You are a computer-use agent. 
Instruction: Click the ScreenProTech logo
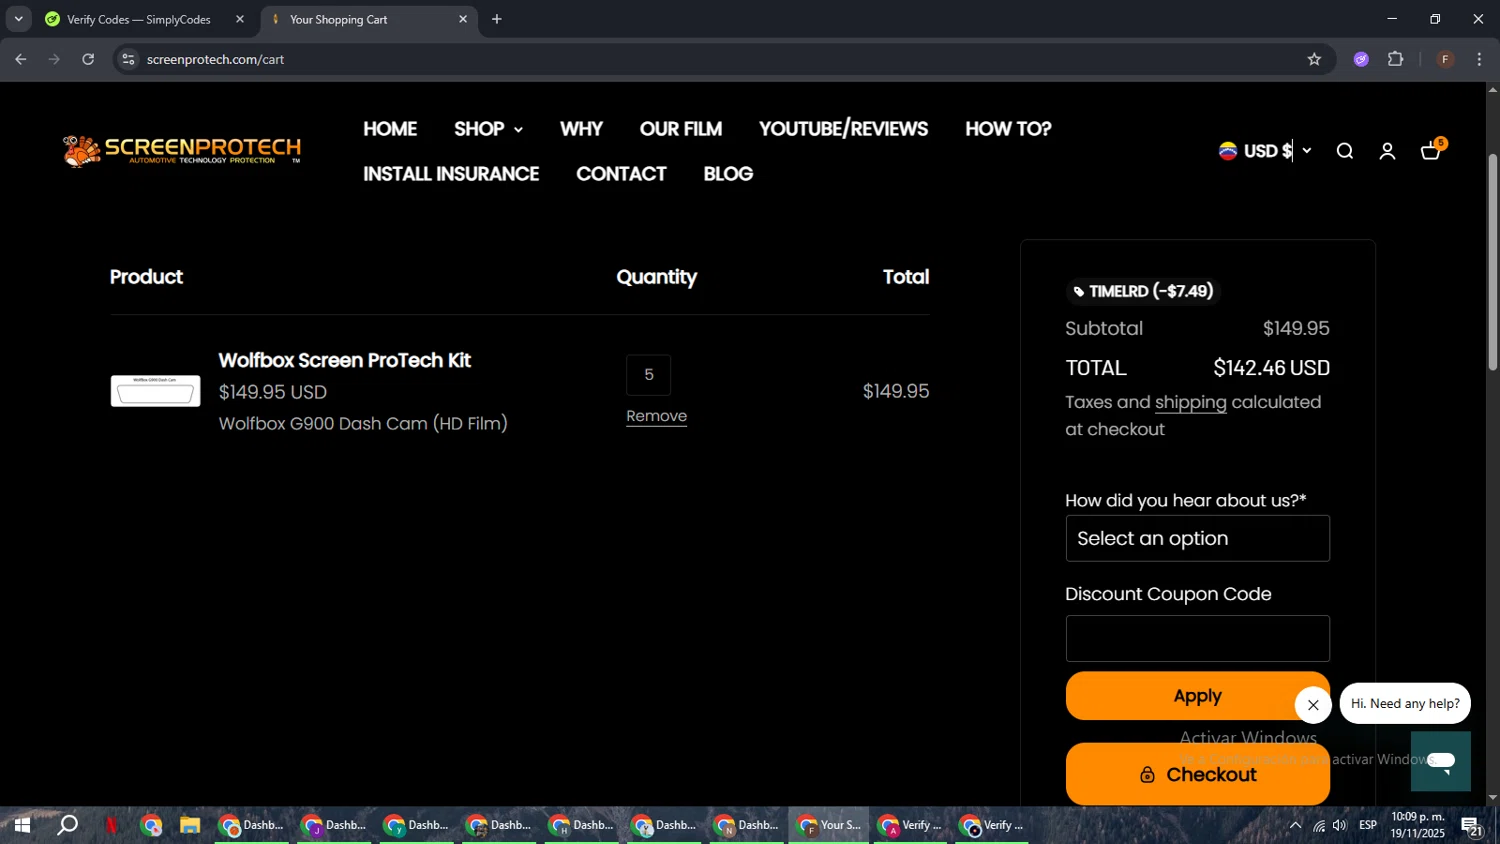(x=182, y=150)
